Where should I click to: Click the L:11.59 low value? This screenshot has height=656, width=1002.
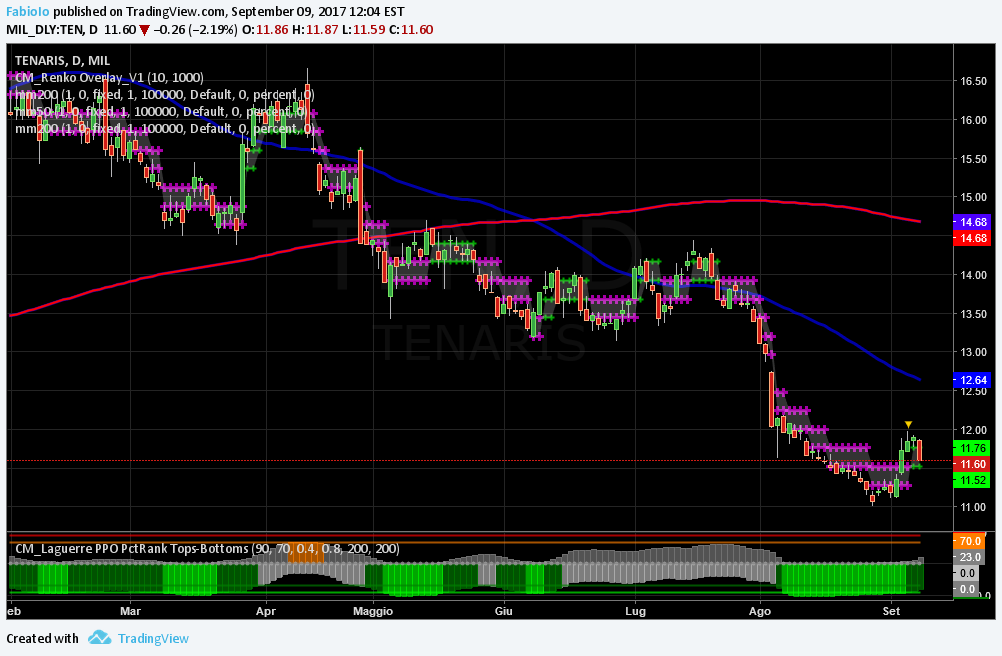click(364, 30)
